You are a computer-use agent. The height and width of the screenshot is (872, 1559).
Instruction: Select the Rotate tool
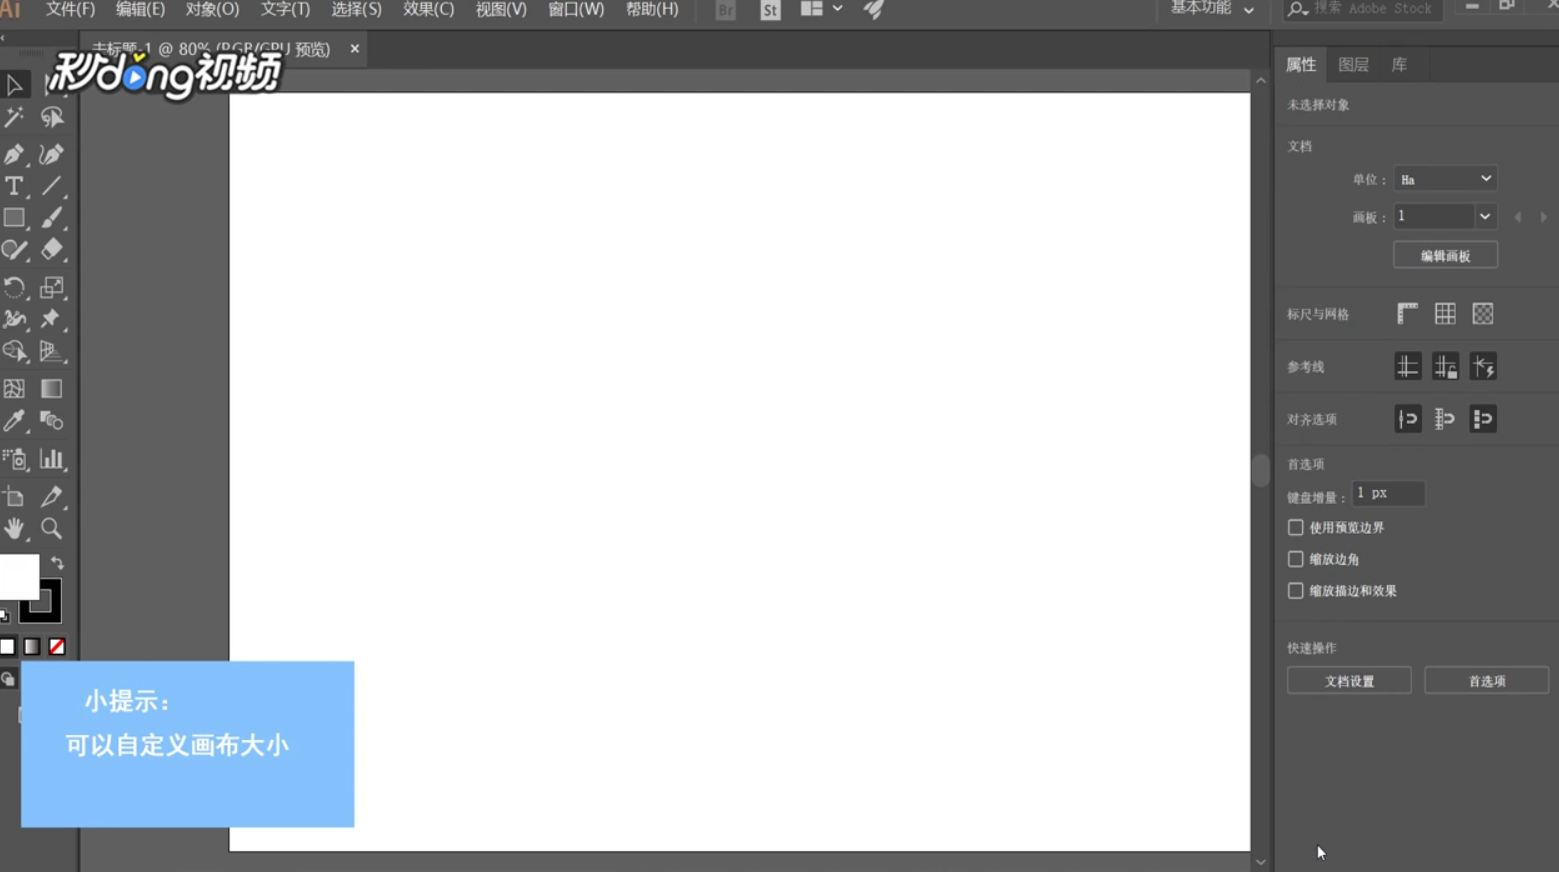point(14,288)
